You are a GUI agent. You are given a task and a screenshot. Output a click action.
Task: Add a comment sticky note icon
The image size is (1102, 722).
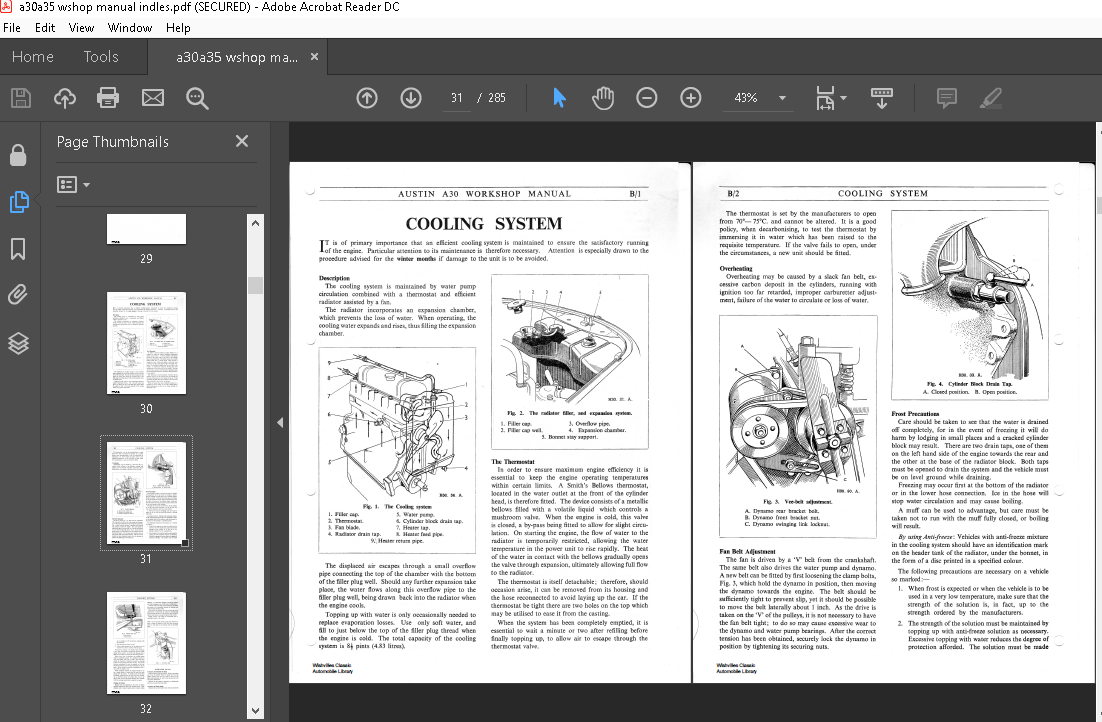pyautogui.click(x=946, y=98)
